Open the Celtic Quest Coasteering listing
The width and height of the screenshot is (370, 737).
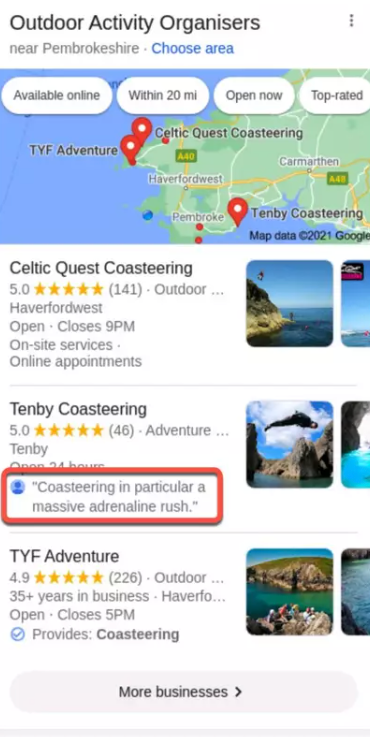pyautogui.click(x=101, y=268)
